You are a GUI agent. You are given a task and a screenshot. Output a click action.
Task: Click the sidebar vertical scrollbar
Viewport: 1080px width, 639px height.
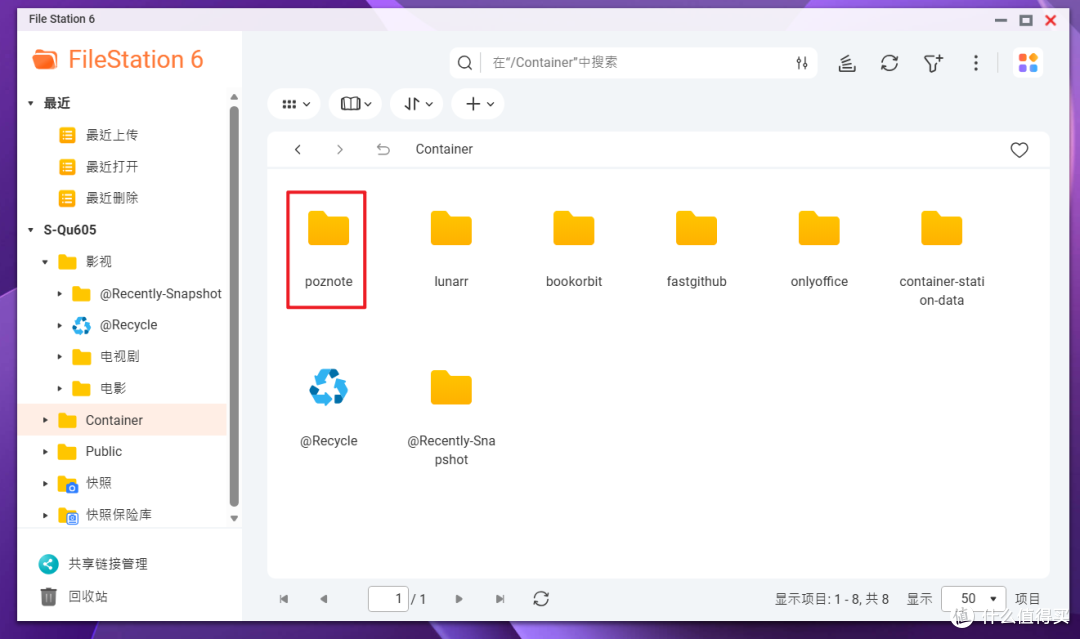pyautogui.click(x=234, y=306)
